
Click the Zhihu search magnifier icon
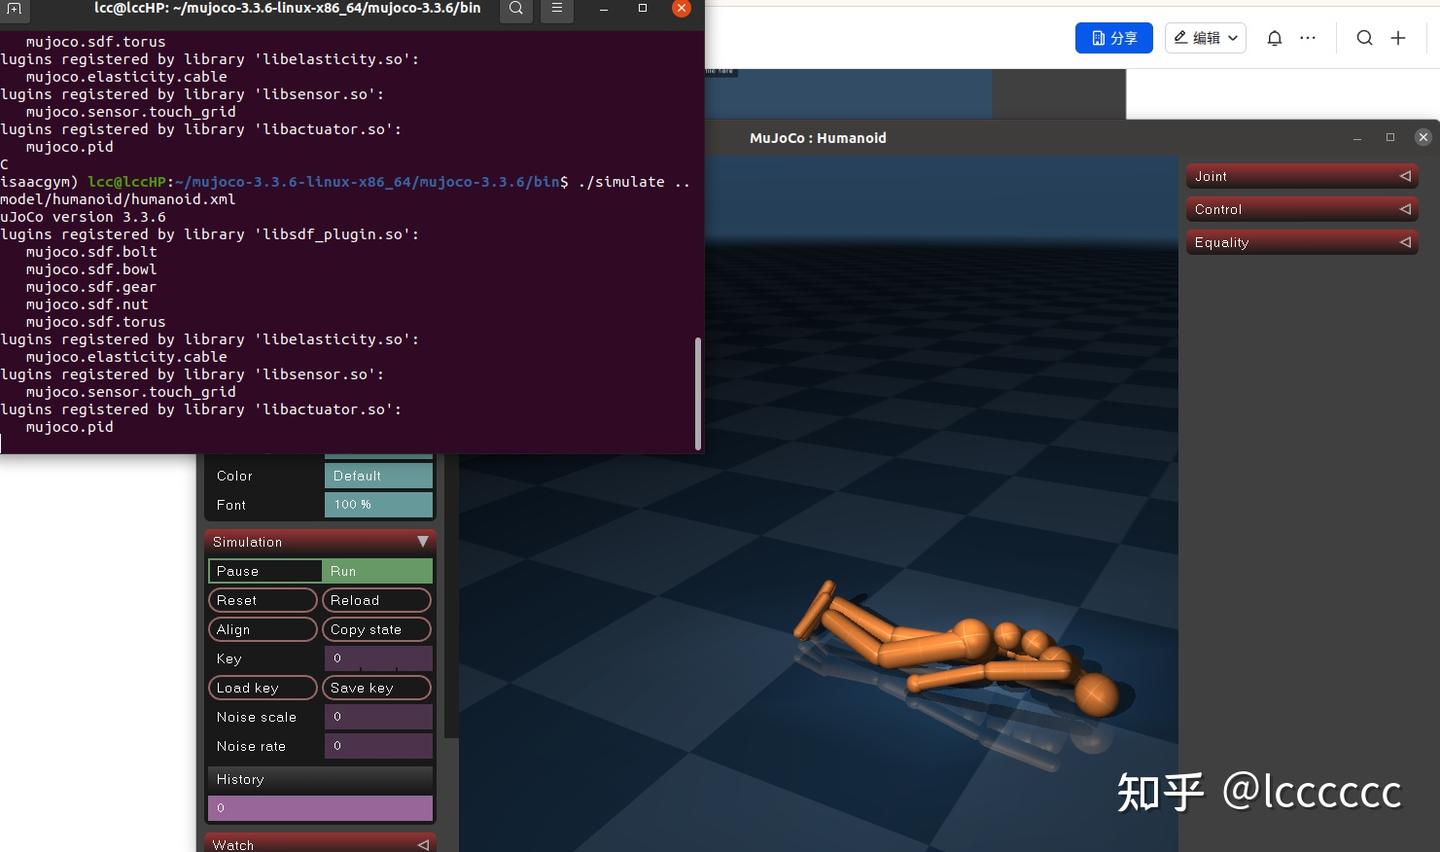(x=1364, y=37)
